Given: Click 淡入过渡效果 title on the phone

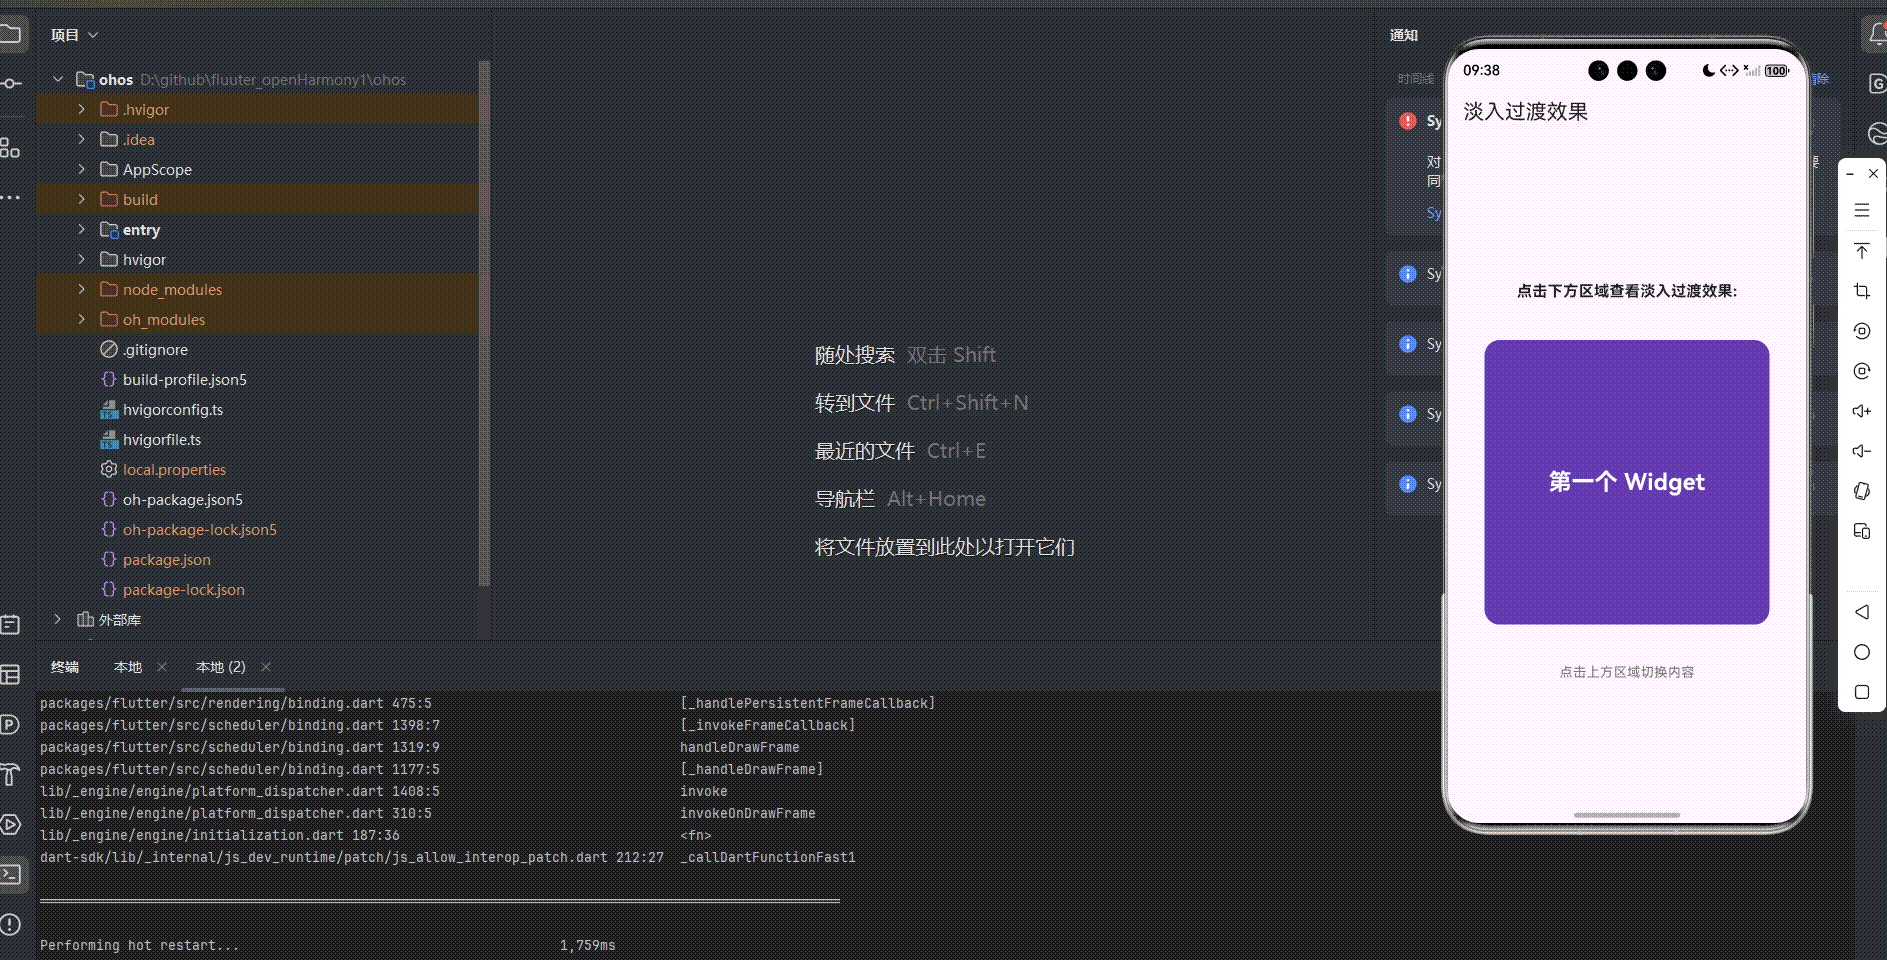Looking at the screenshot, I should [x=1525, y=111].
